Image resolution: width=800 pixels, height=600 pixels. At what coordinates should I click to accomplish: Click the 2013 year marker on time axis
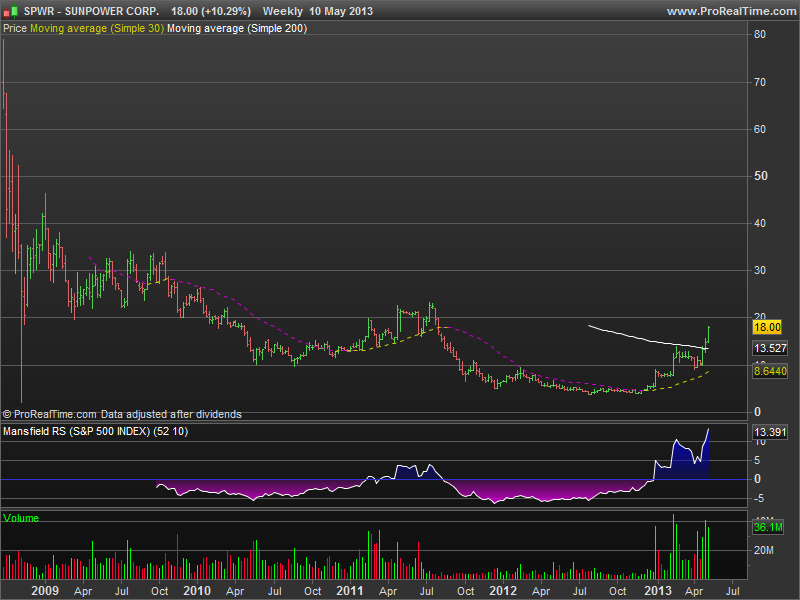coord(656,591)
